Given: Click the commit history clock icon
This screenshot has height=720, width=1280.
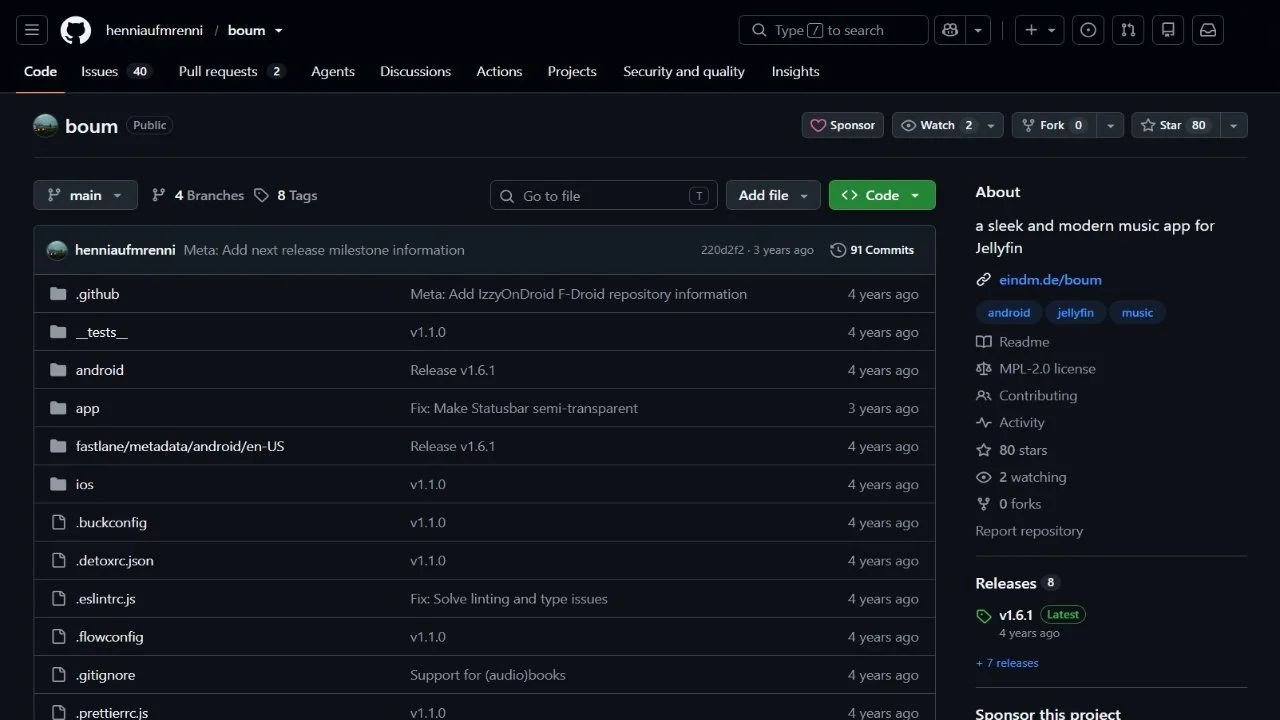Looking at the screenshot, I should (838, 250).
